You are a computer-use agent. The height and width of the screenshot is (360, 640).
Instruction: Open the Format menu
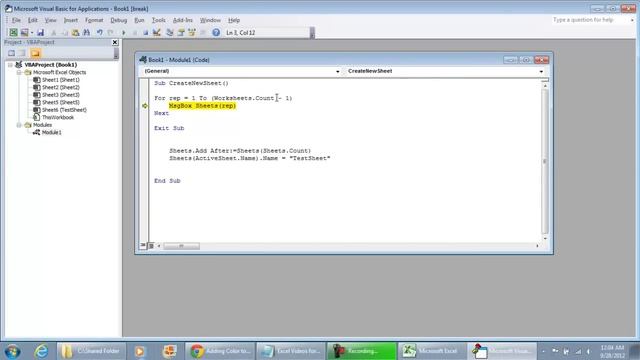point(94,20)
